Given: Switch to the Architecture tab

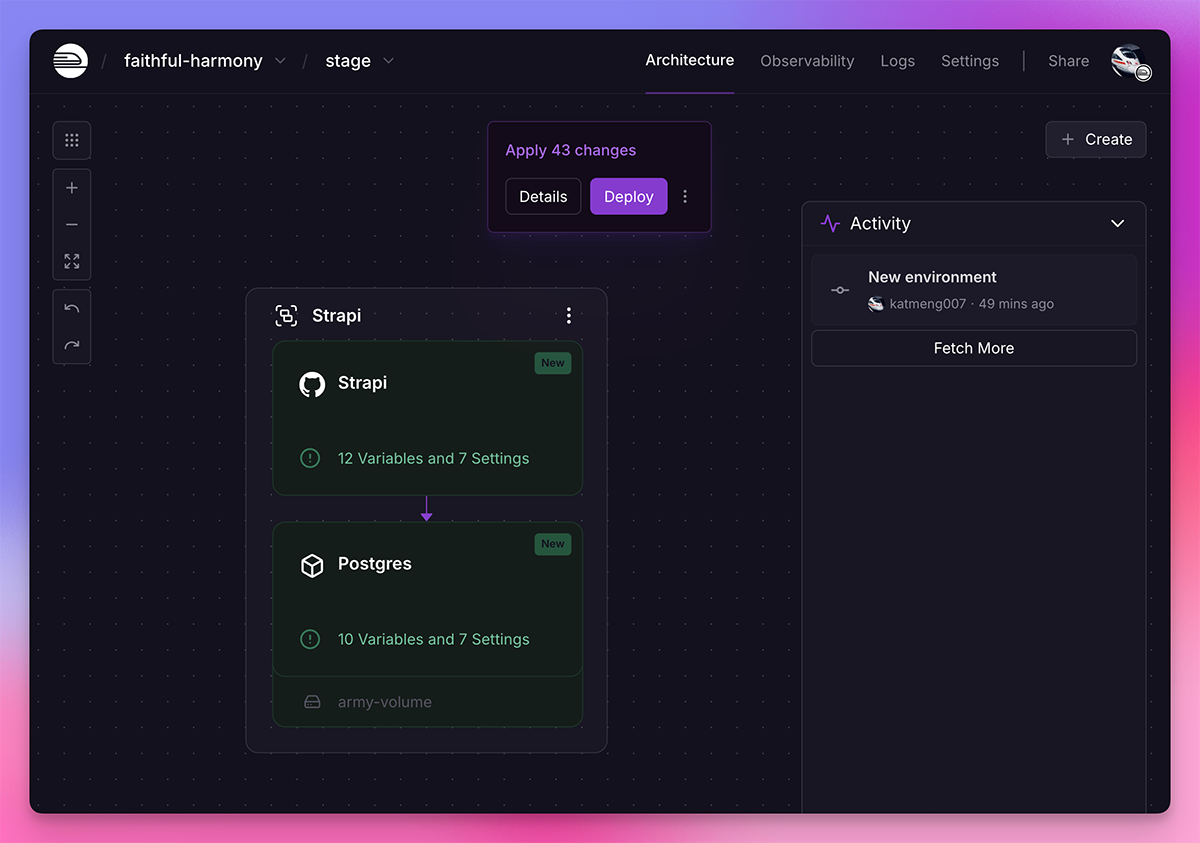Looking at the screenshot, I should pos(690,60).
